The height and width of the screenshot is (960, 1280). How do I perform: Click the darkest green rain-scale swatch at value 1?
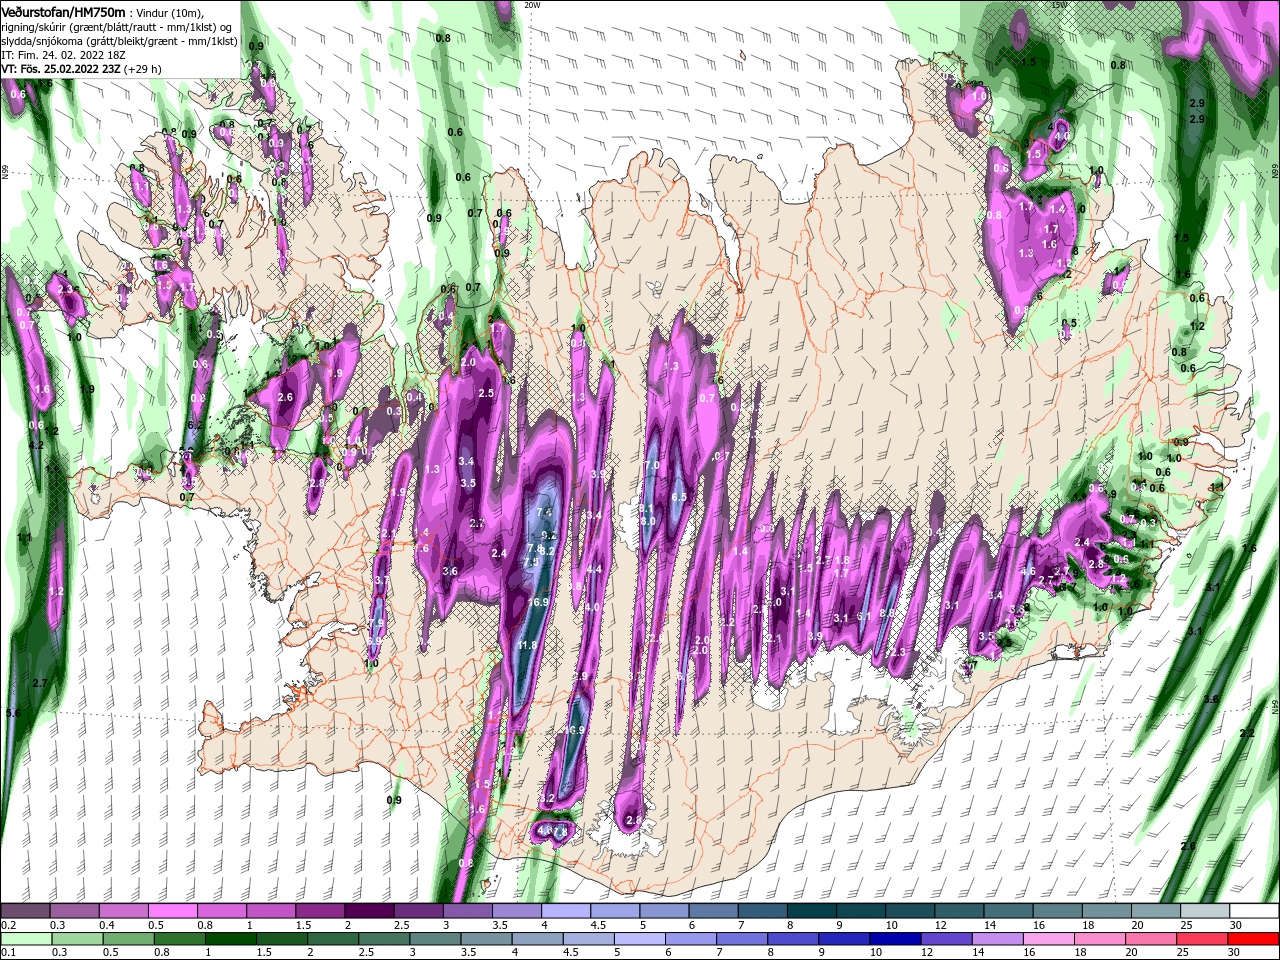229,938
